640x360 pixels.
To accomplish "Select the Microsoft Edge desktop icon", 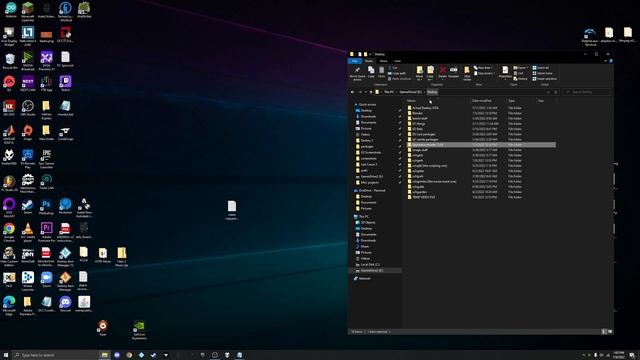I will click(x=9, y=306).
